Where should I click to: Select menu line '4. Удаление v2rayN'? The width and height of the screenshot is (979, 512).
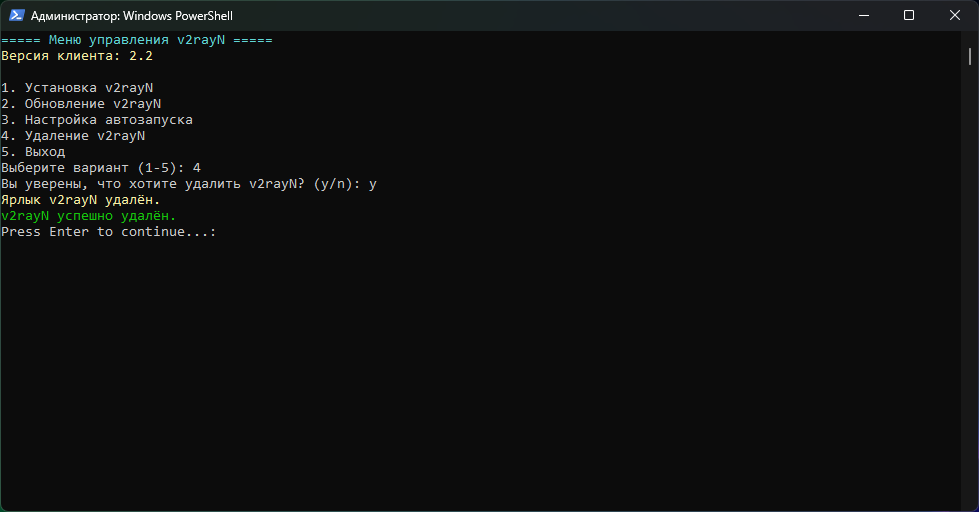pos(73,136)
